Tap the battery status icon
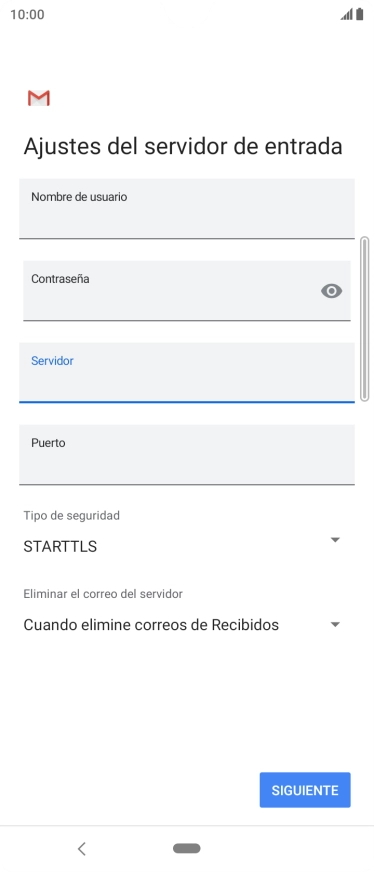The height and width of the screenshot is (872, 374). 360,14
